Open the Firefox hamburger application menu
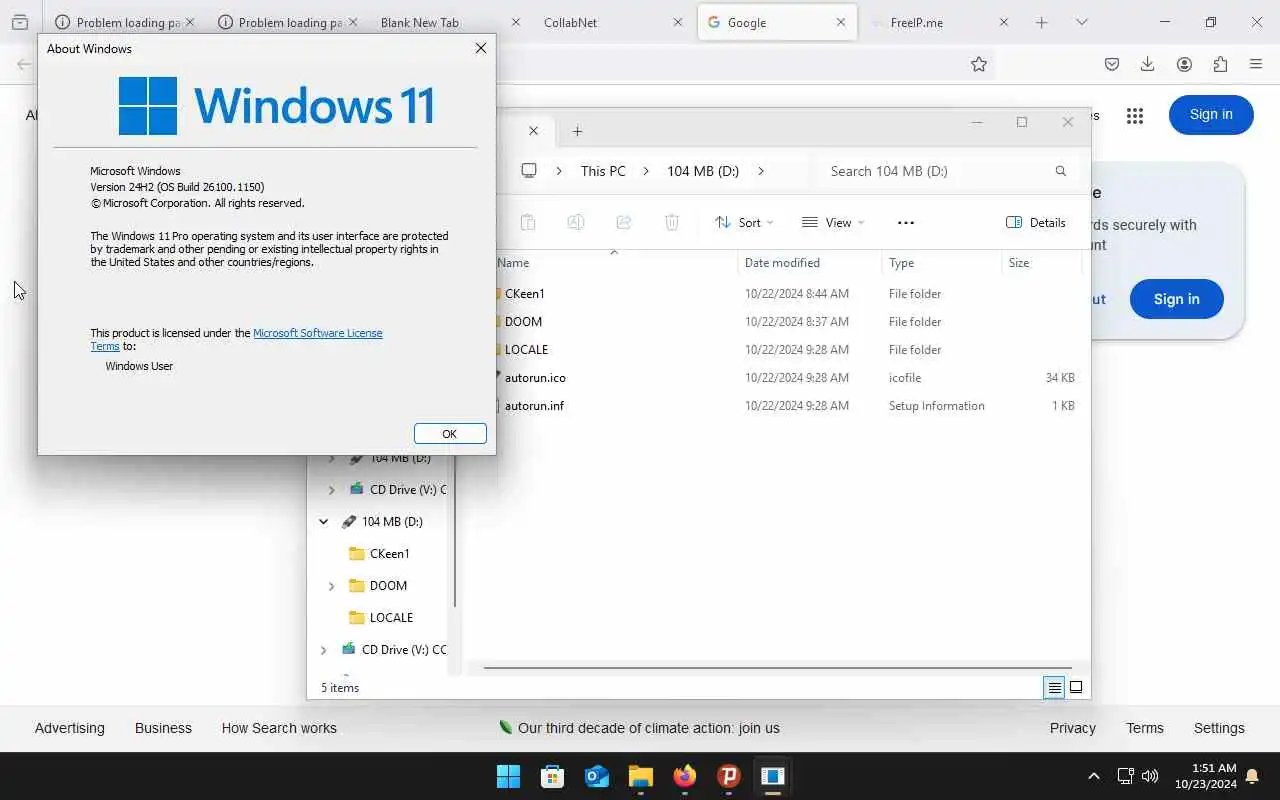This screenshot has height=800, width=1280. pos(1256,64)
